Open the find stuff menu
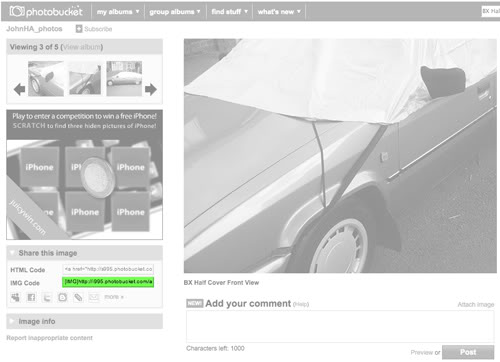 pyautogui.click(x=229, y=12)
